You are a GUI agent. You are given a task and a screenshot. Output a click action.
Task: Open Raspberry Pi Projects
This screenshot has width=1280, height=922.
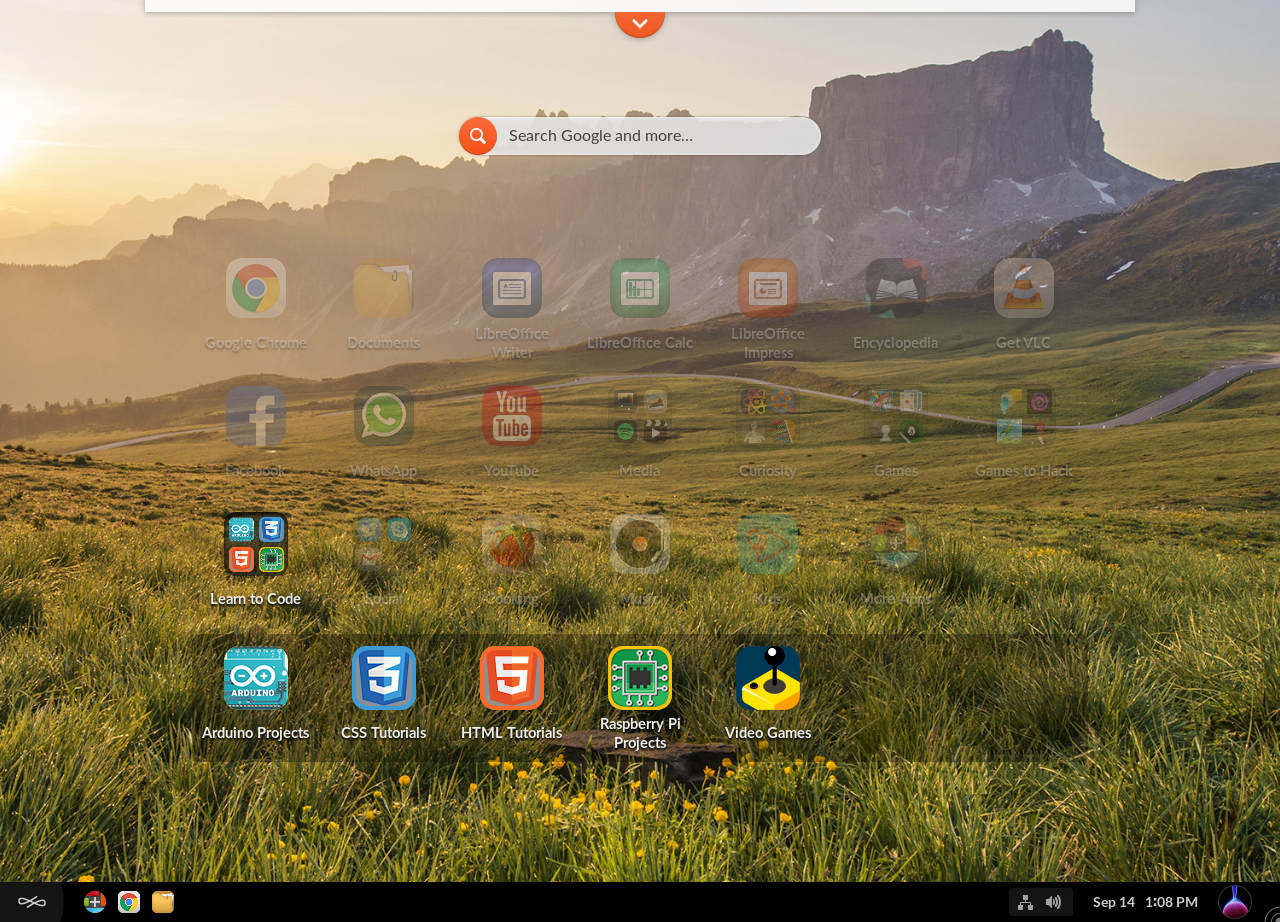tap(640, 678)
